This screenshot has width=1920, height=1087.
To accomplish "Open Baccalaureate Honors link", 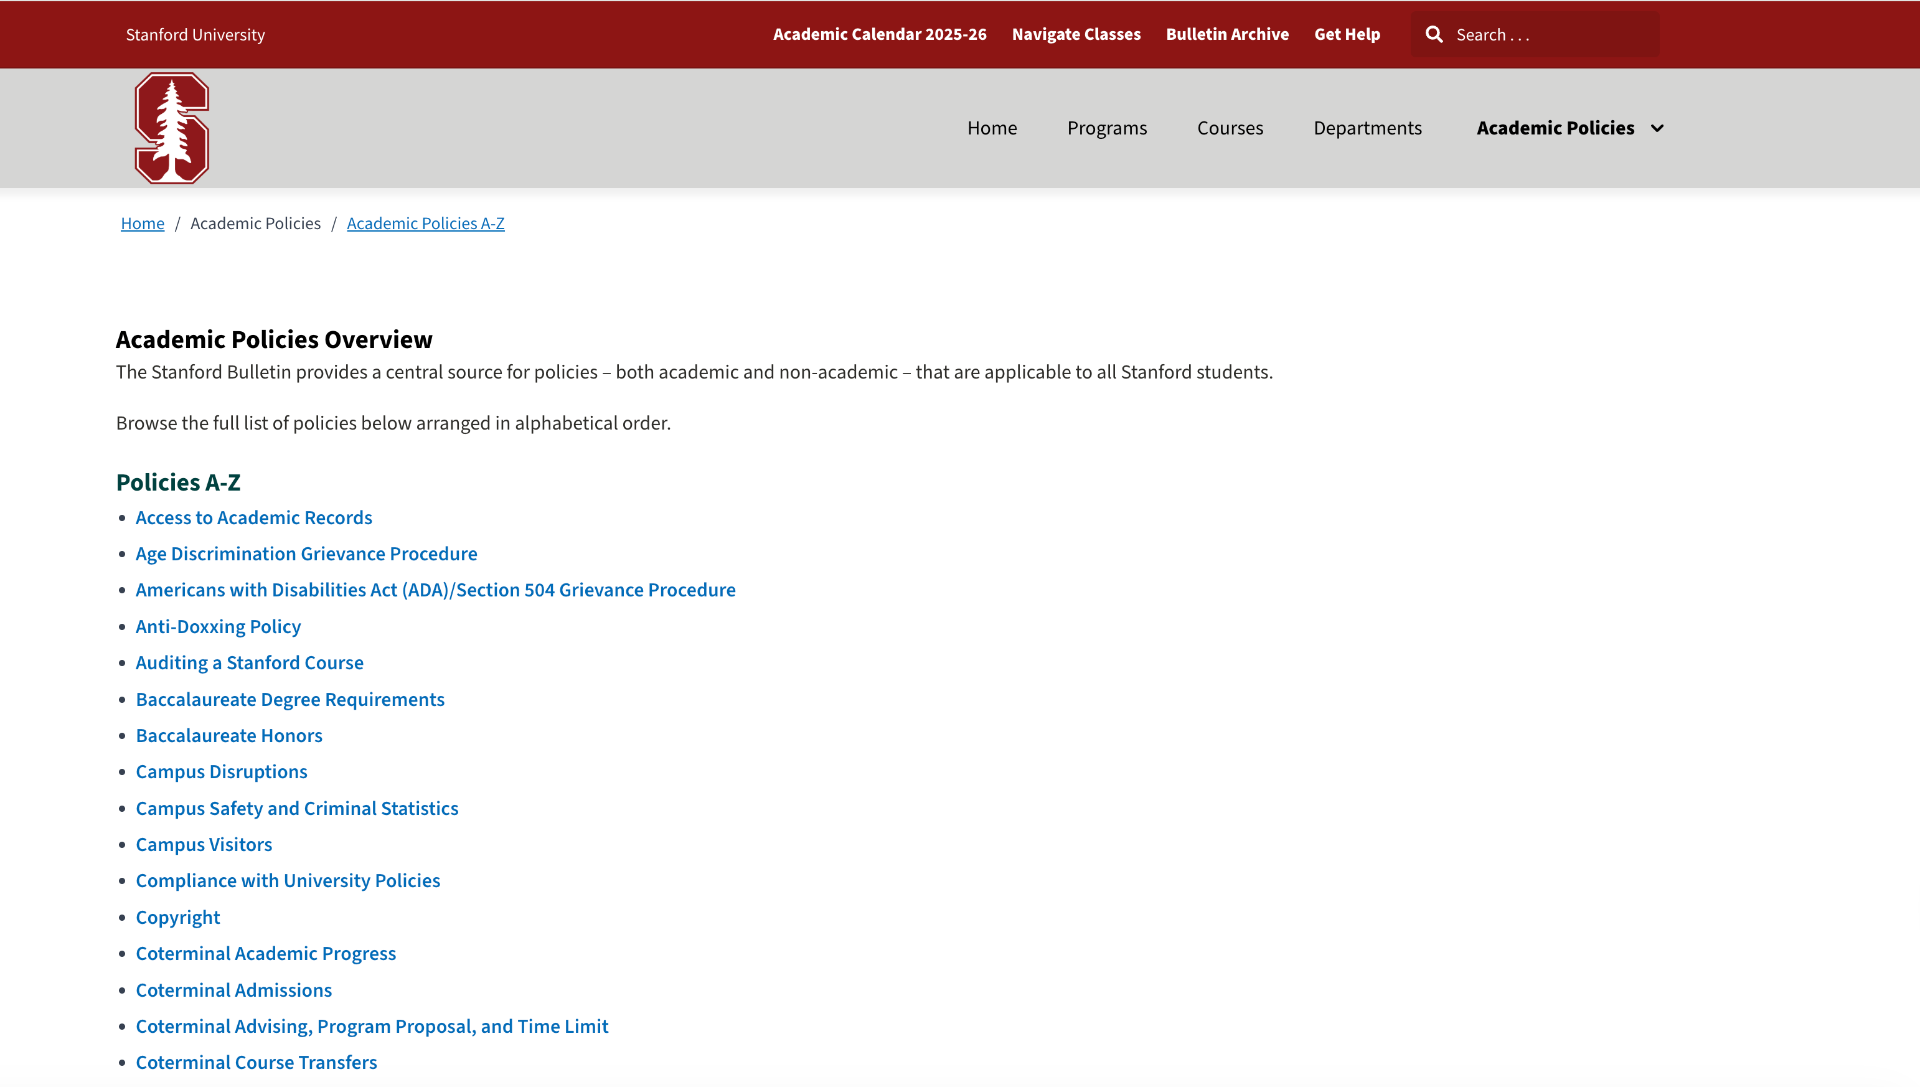I will [229, 736].
